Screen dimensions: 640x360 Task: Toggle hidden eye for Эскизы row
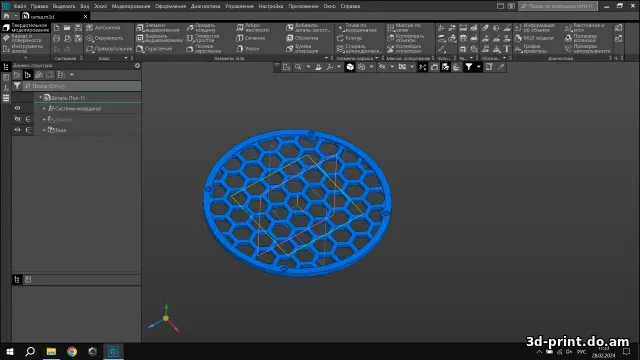click(x=18, y=119)
